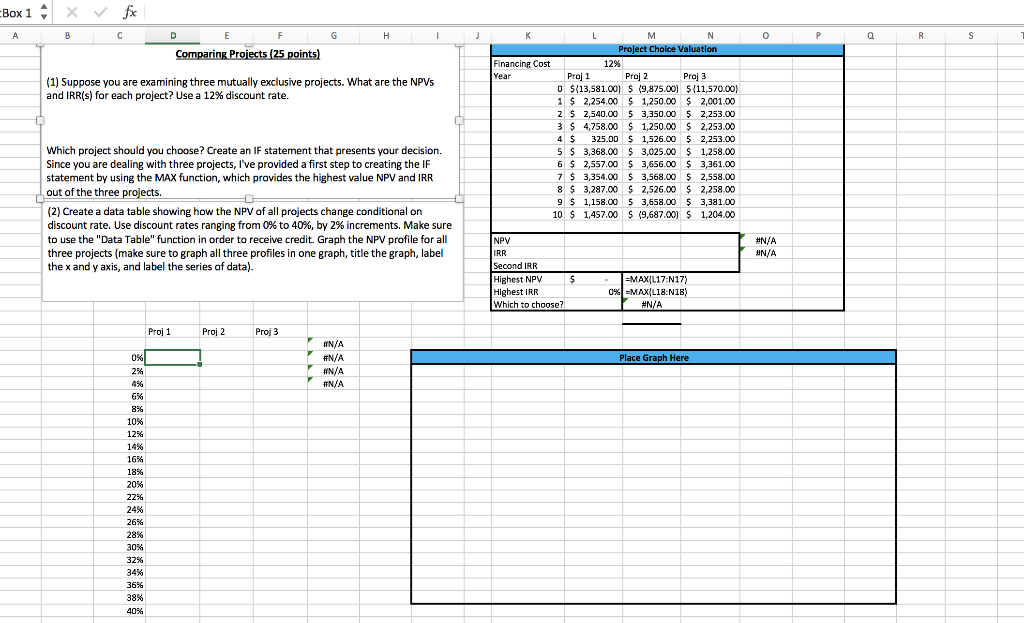This screenshot has width=1024, height=623.
Task: Click the question (2) data table text box
Action: (253, 251)
